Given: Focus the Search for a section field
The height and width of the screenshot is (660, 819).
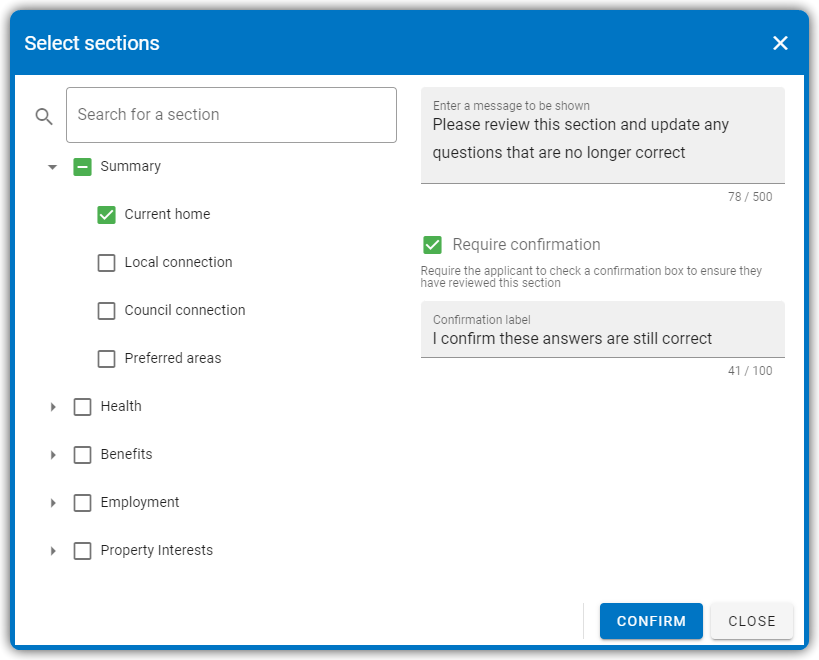Looking at the screenshot, I should (x=231, y=115).
